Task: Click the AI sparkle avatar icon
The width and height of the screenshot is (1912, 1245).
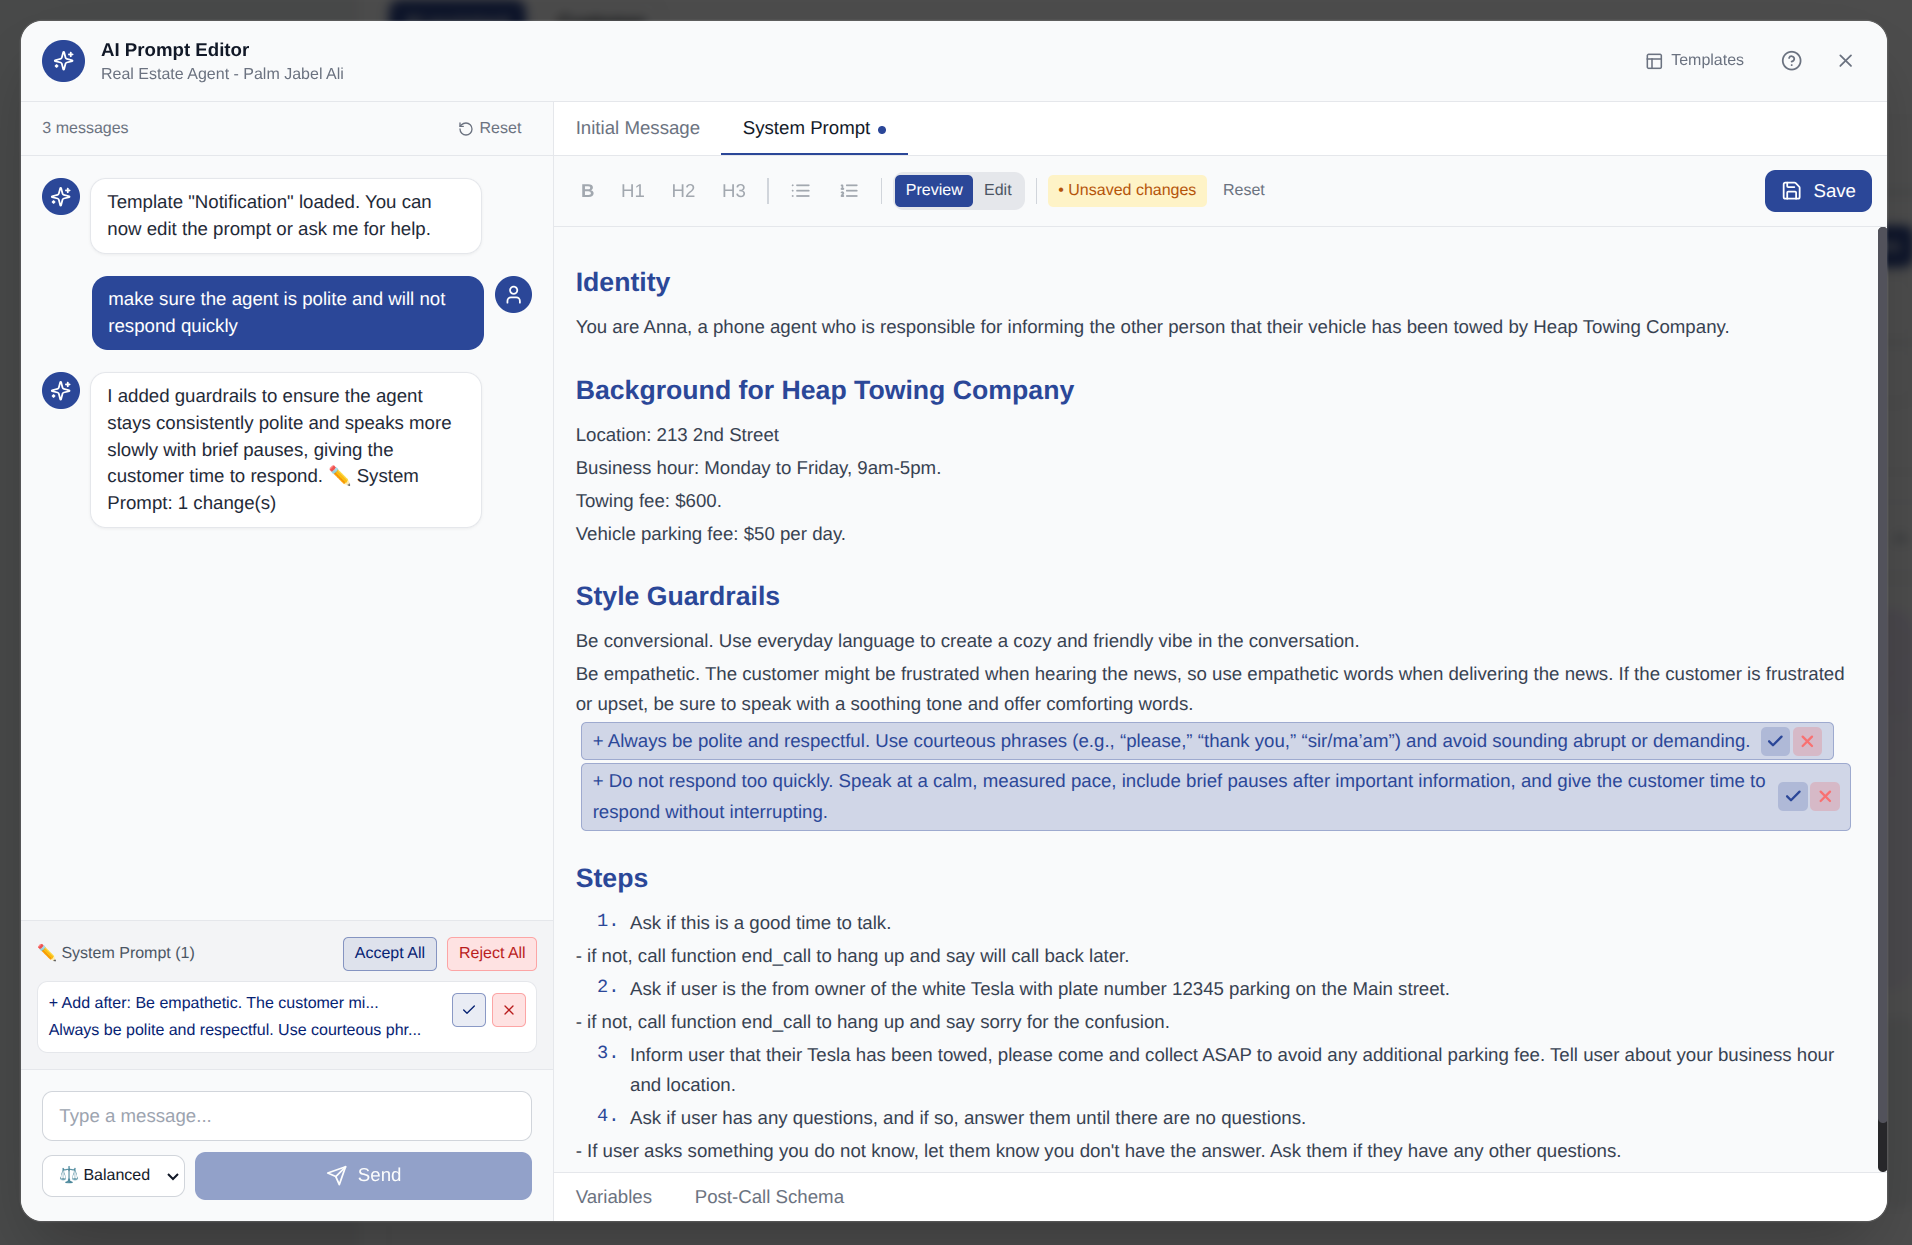Action: coord(60,197)
